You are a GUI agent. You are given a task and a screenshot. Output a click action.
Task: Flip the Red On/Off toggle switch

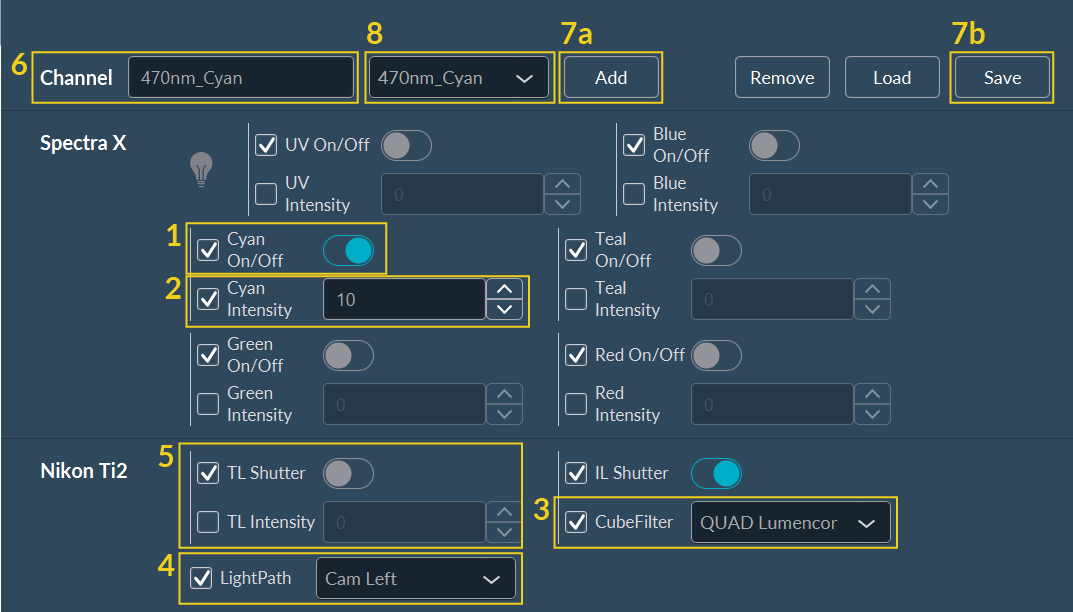[716, 355]
